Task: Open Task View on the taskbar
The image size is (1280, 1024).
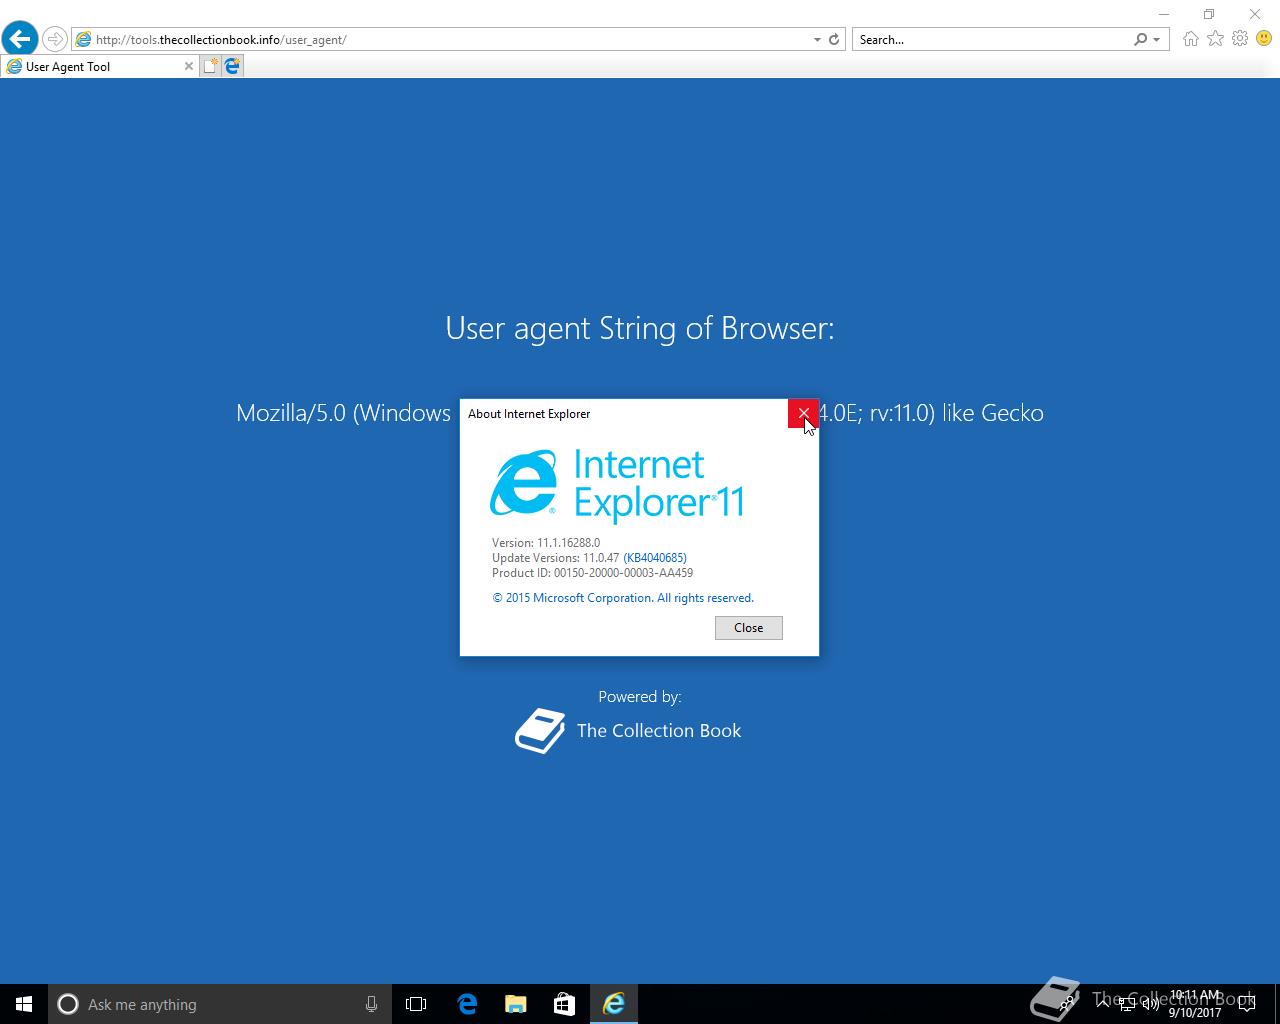Action: click(x=416, y=1004)
